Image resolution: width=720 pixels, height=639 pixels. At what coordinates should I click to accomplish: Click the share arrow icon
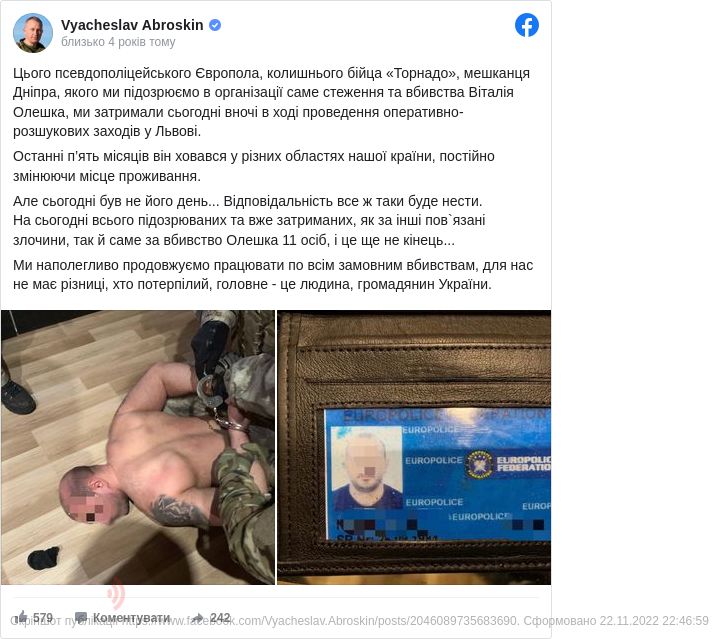[198, 617]
